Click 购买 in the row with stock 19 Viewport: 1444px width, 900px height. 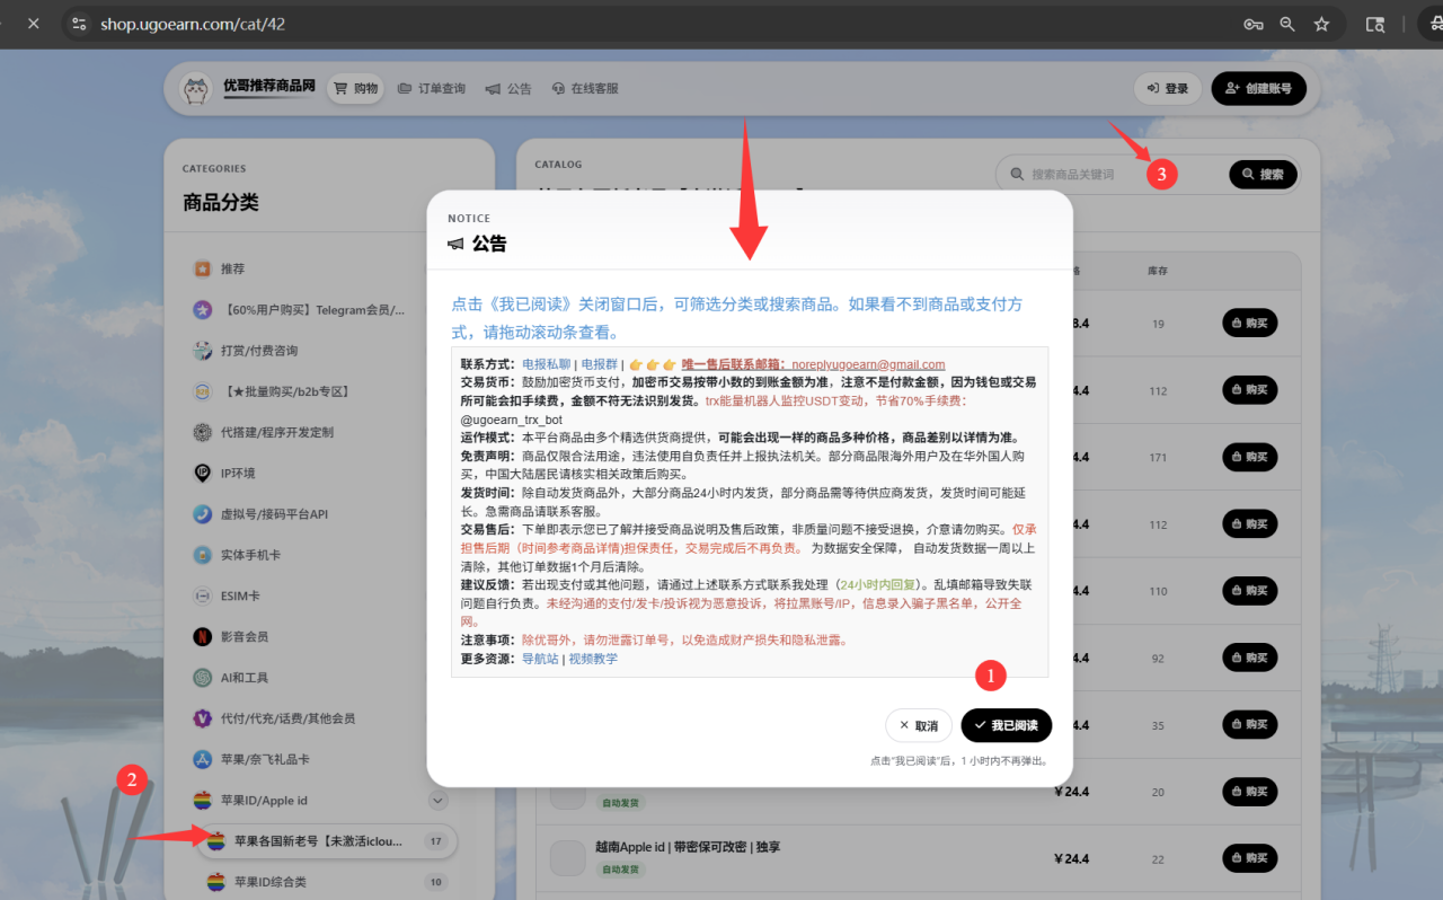(1249, 323)
